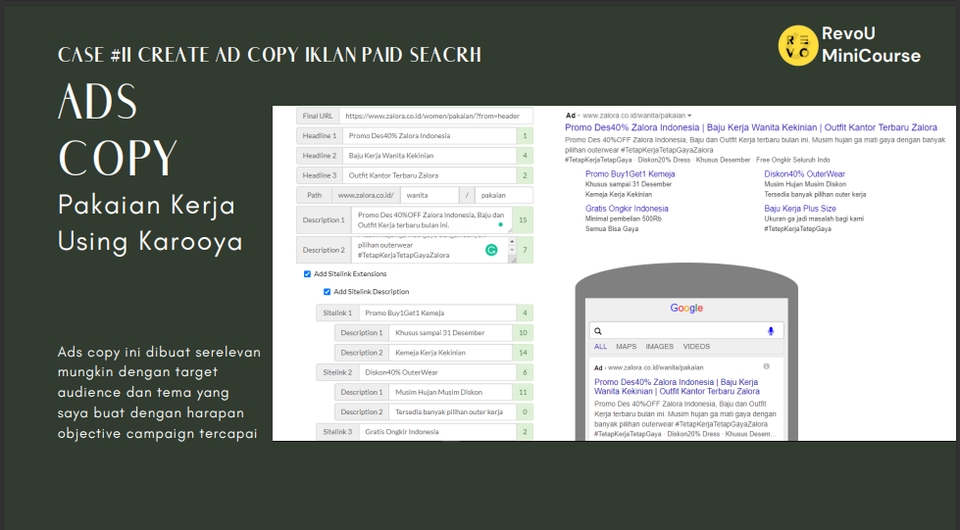Open dropdown arrow beside www.zalora.co.id/wanita/pakaian
Screen dimensions: 960x530
(x=689, y=116)
